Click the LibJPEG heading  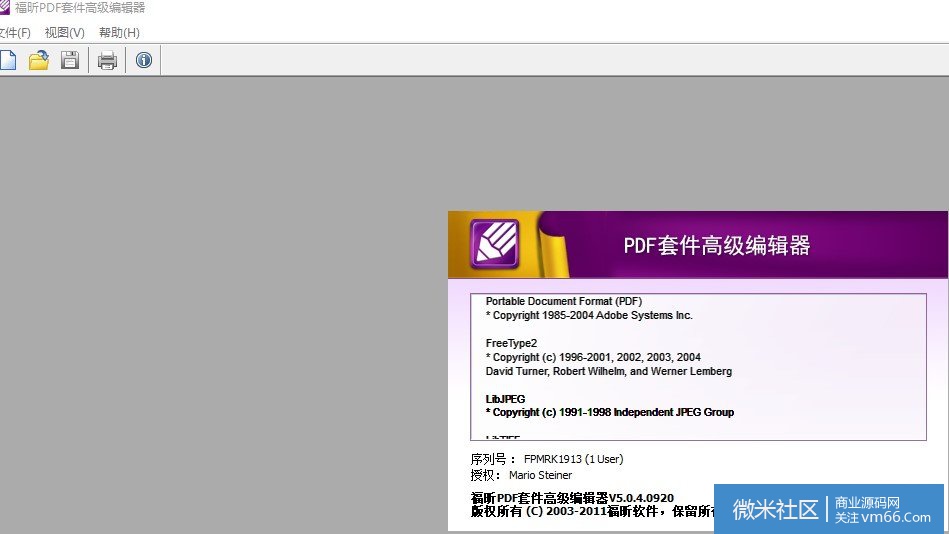505,399
